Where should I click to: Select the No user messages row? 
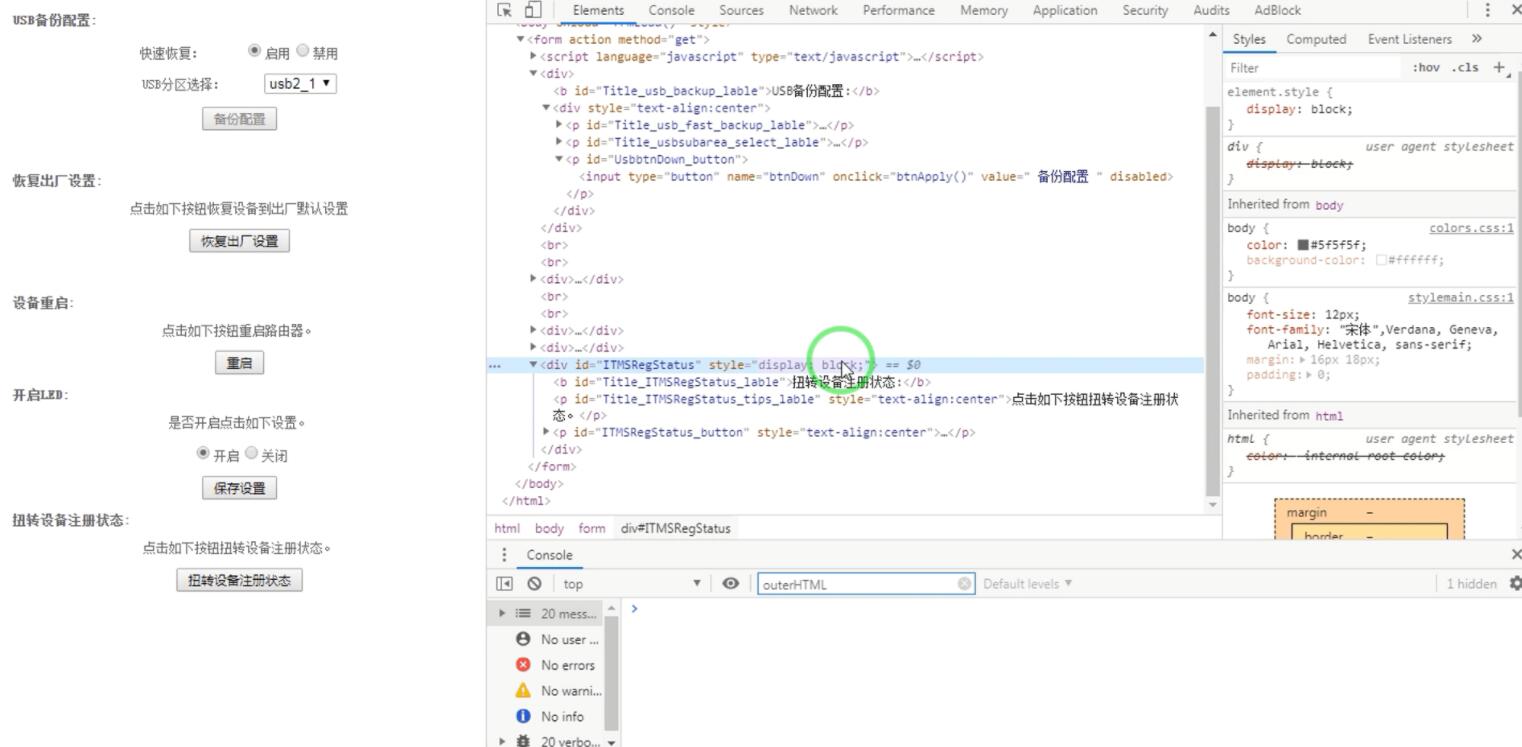[558, 639]
